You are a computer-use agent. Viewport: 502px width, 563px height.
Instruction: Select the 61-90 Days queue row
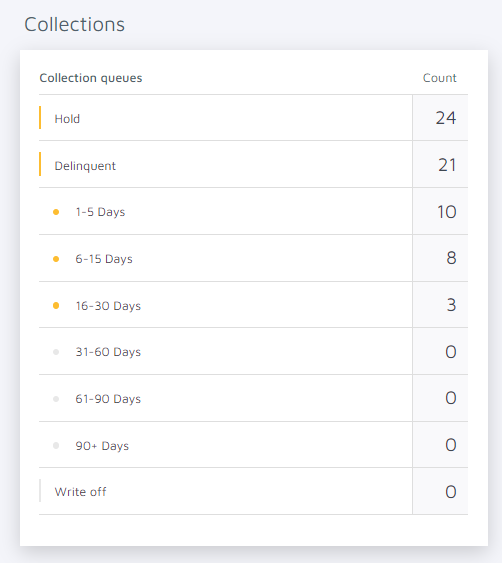pyautogui.click(x=253, y=399)
